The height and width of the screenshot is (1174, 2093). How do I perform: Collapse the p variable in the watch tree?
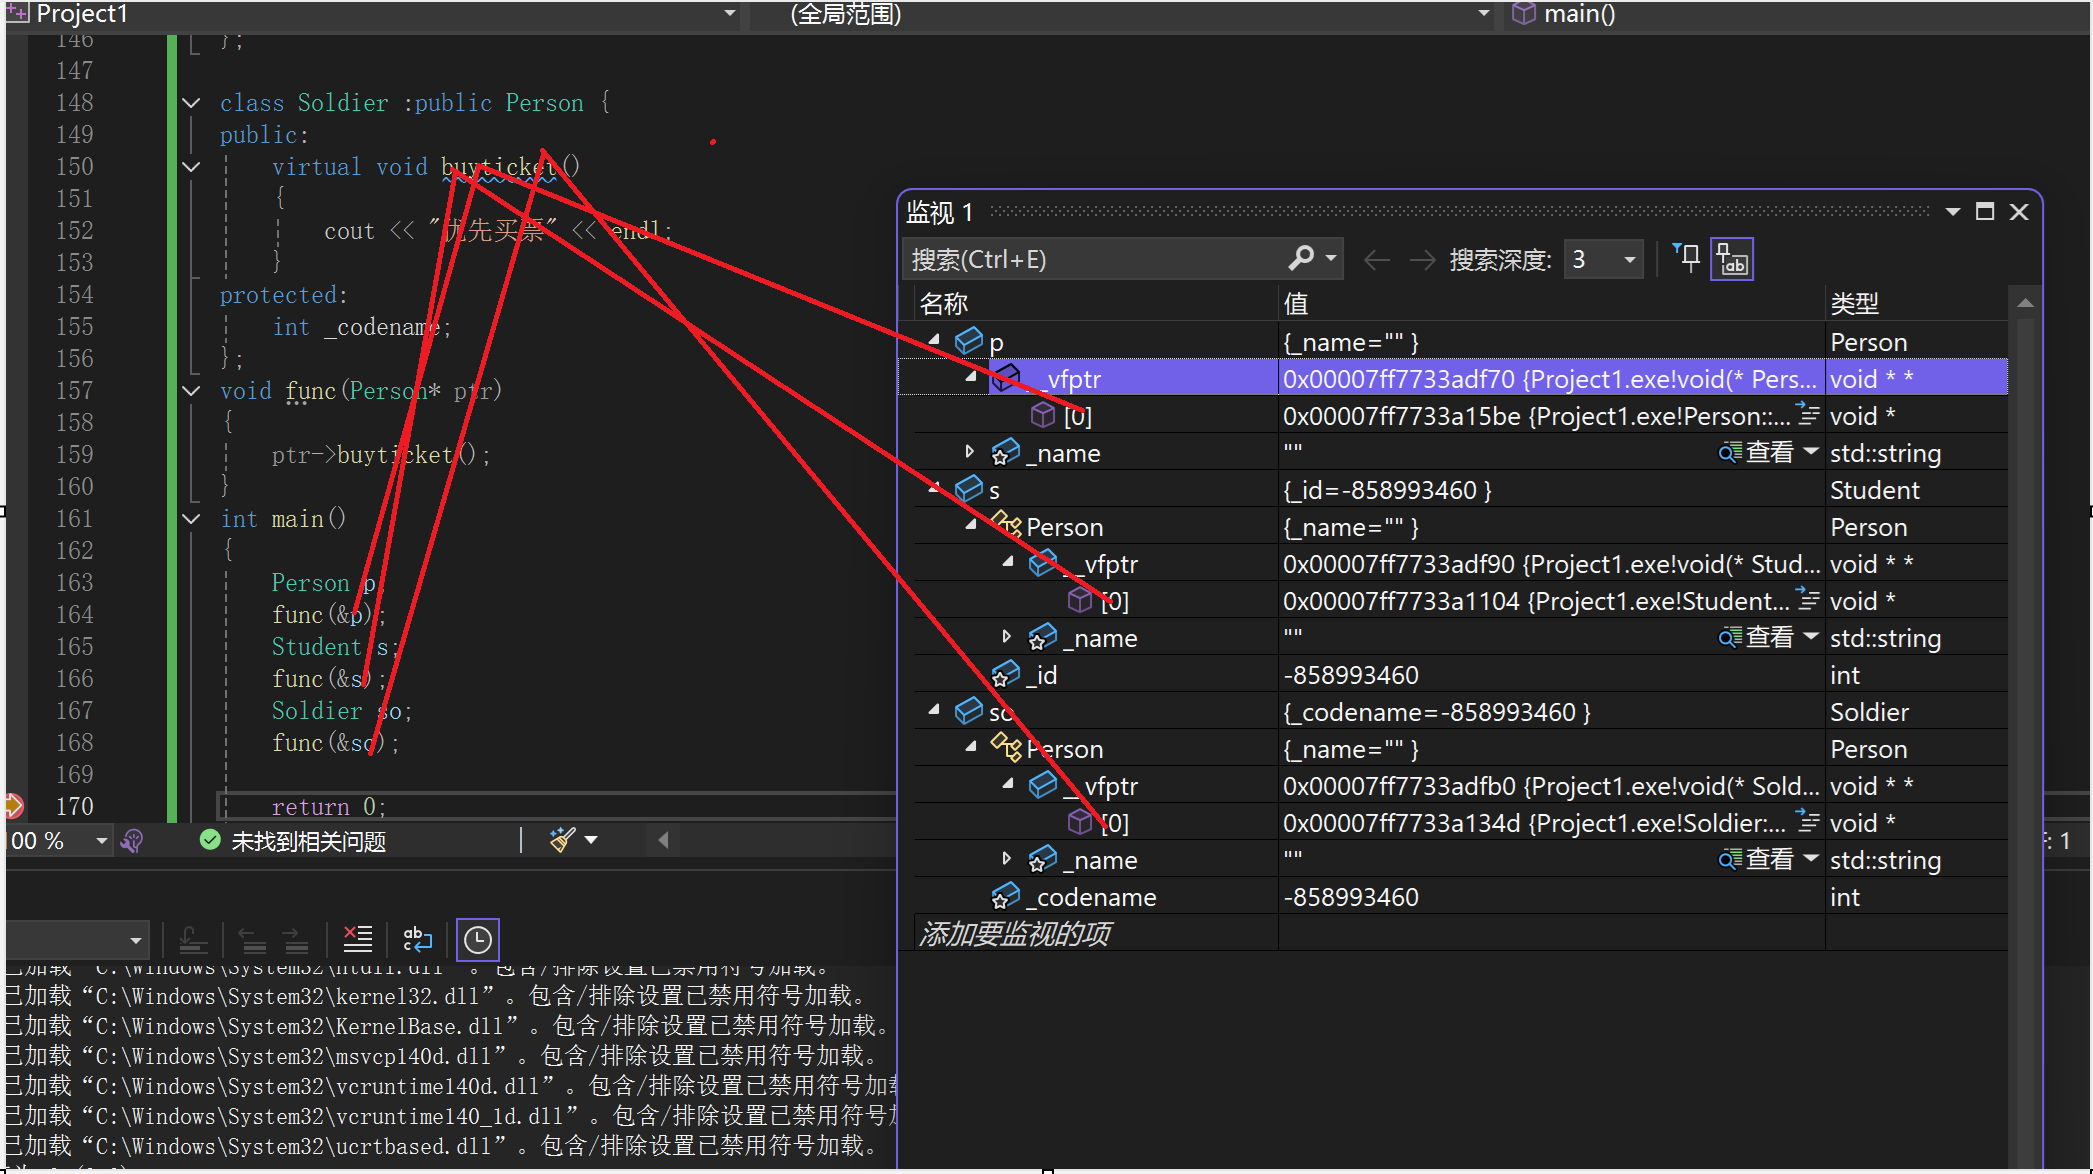pos(934,341)
